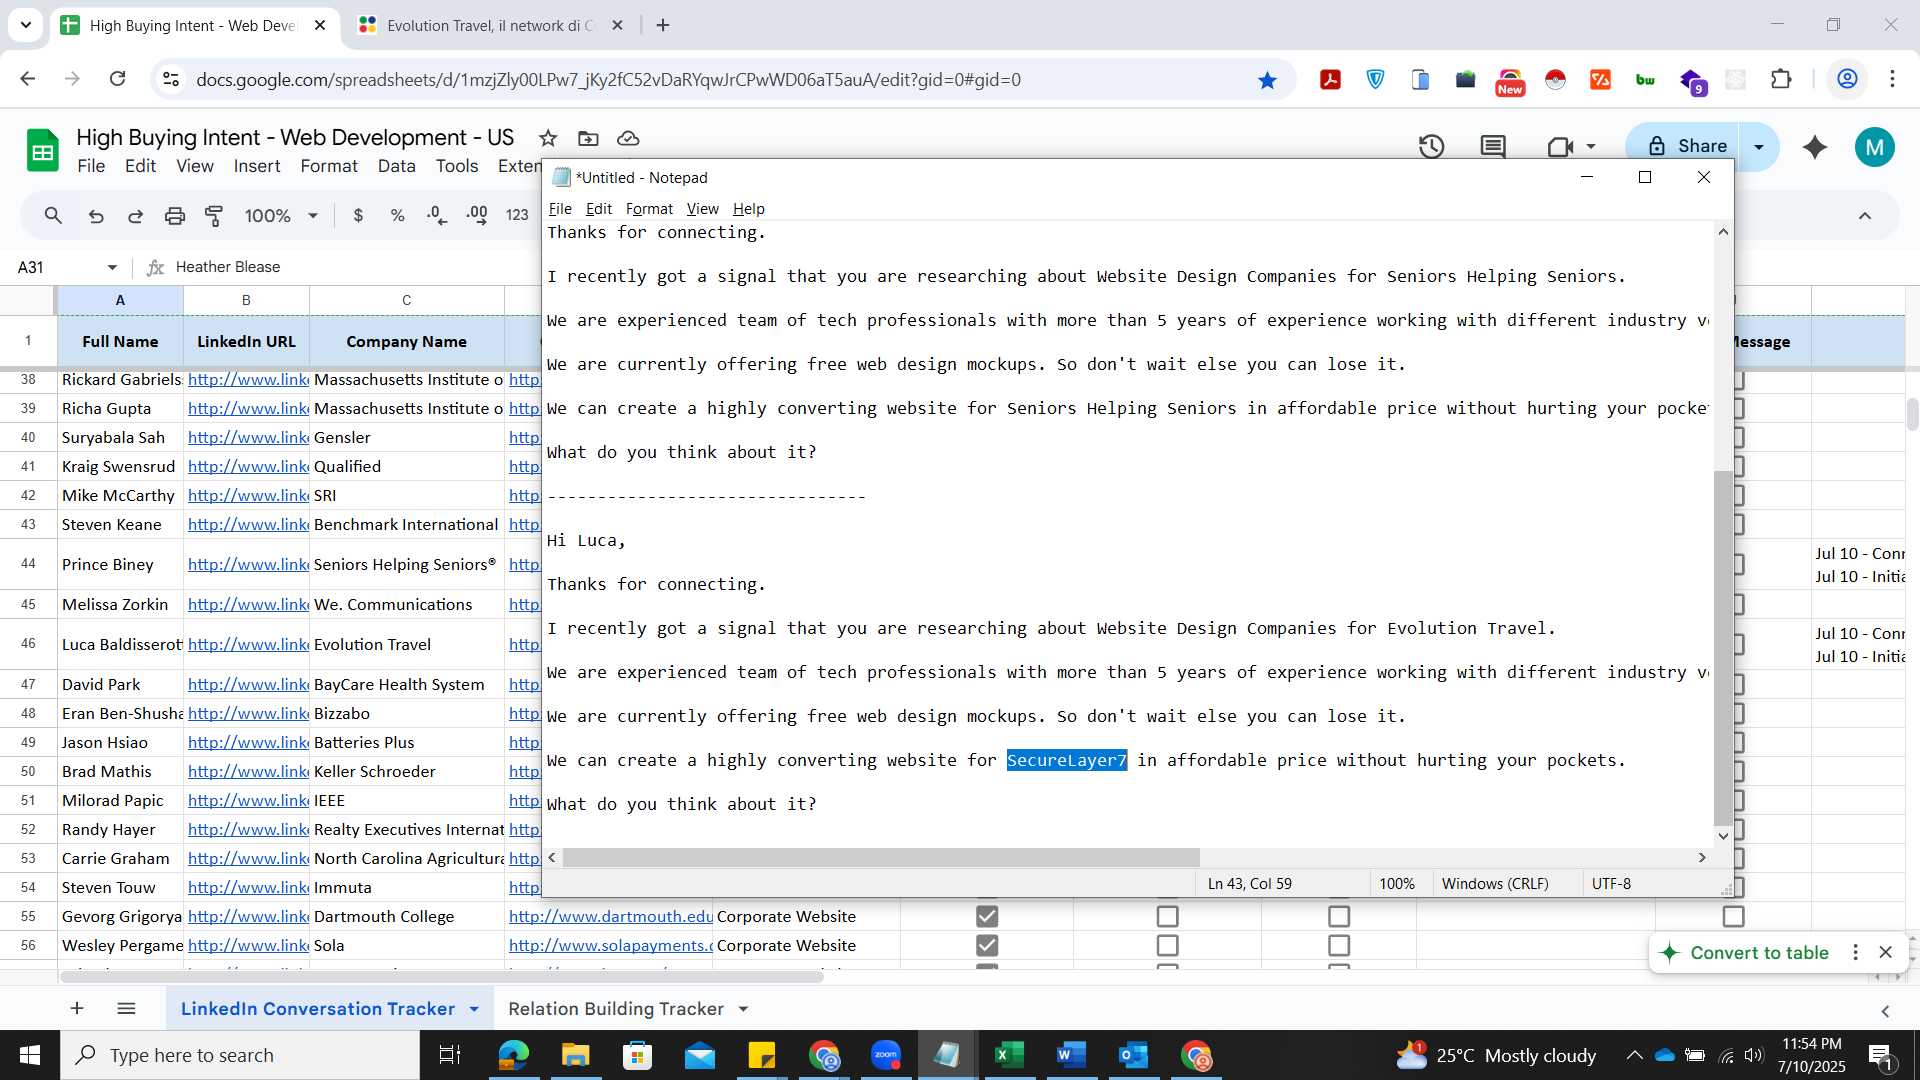Open Relation Building Tracker tab menu arrow

743,1009
